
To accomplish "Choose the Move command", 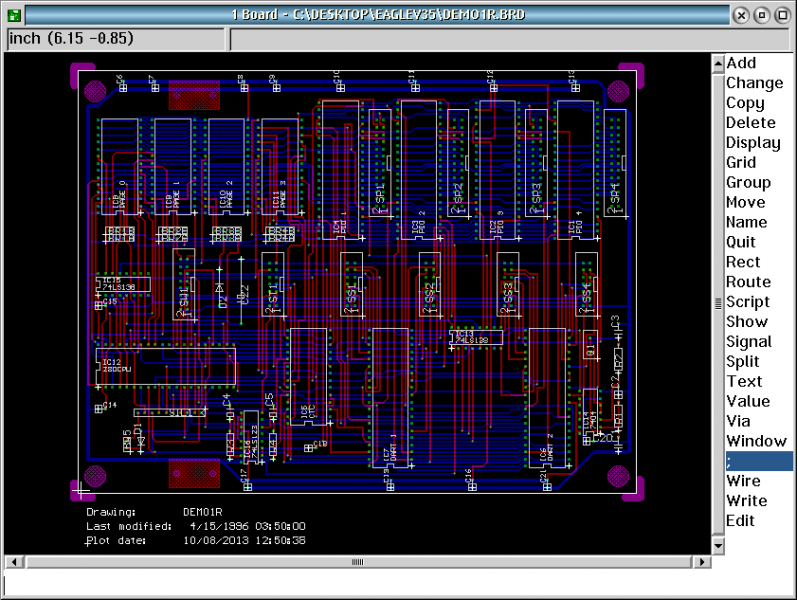I will (746, 202).
